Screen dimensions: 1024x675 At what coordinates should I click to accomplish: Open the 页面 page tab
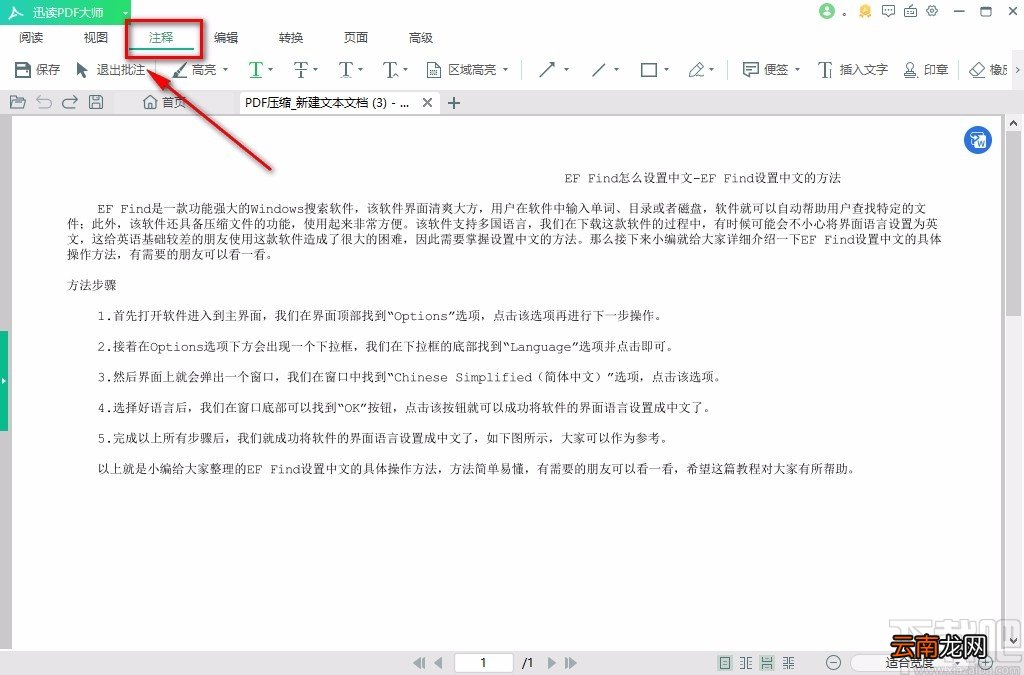(356, 38)
